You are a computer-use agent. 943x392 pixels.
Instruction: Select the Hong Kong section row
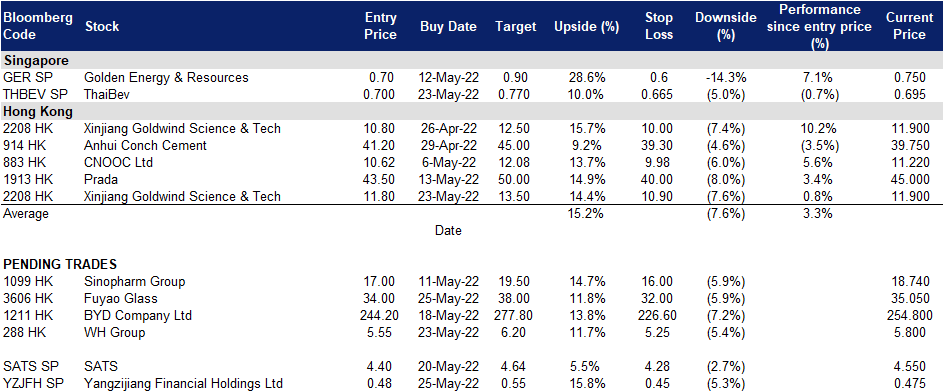point(472,111)
